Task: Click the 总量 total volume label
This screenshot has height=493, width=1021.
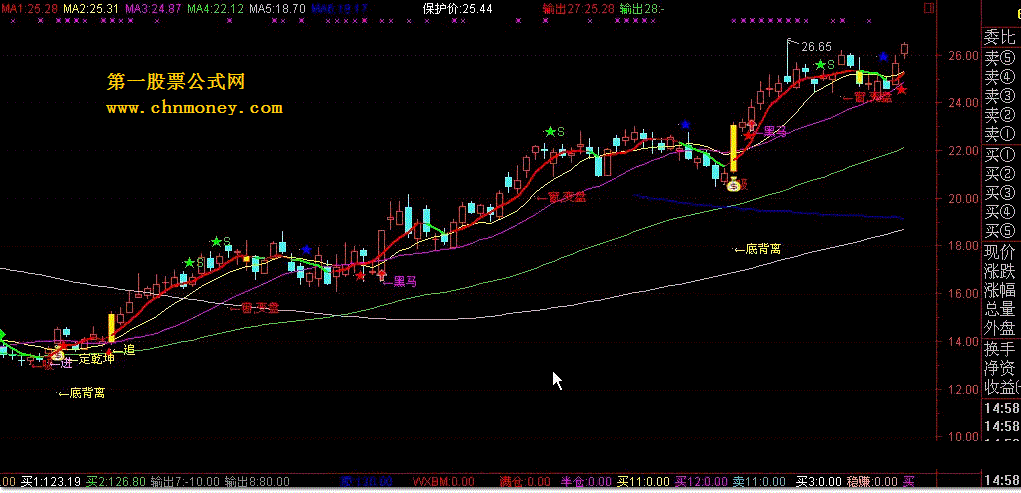Action: coord(1000,308)
